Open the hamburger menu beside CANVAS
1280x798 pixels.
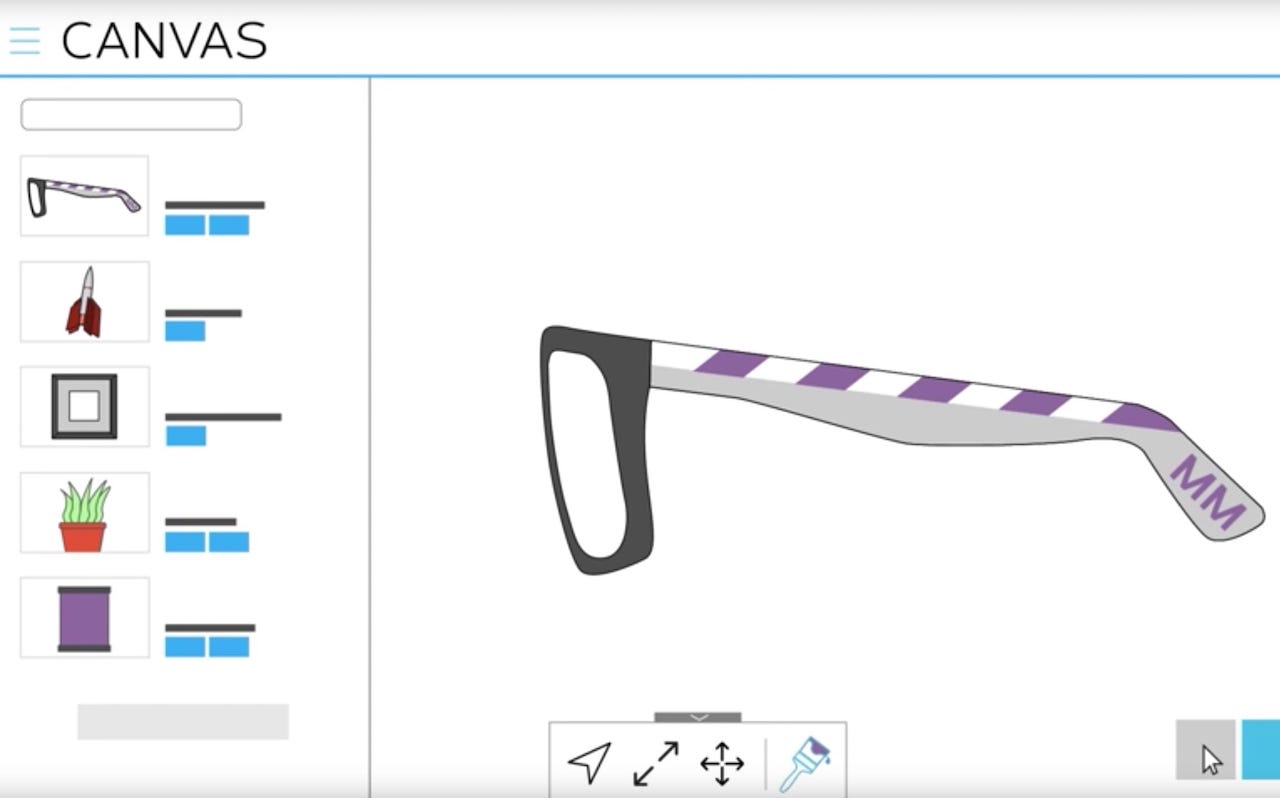pos(25,41)
